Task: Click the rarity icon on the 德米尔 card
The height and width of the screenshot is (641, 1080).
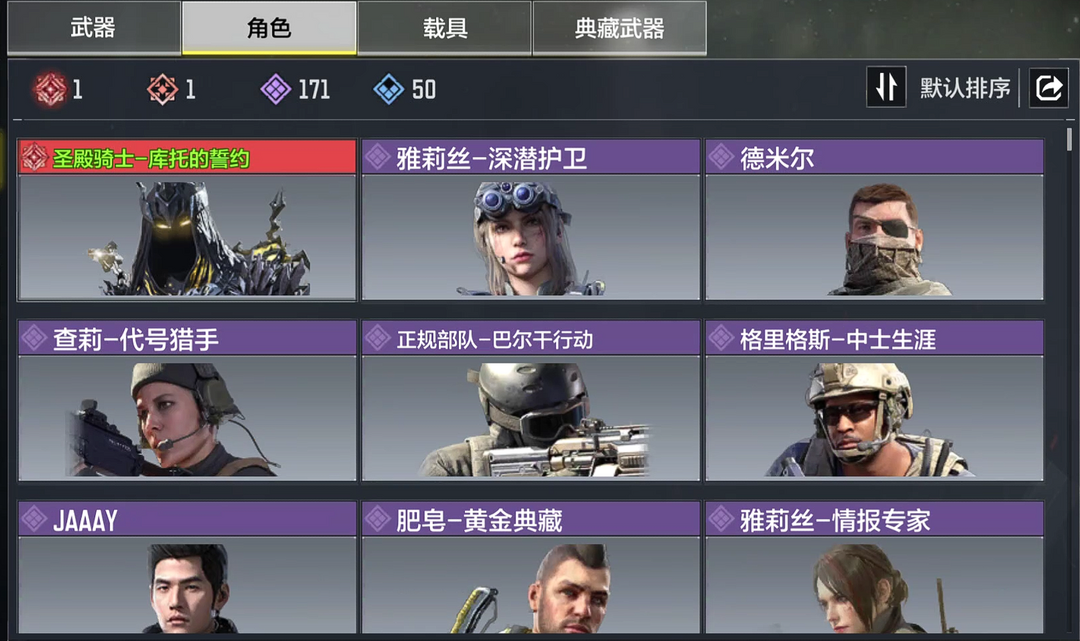Action: (x=721, y=157)
